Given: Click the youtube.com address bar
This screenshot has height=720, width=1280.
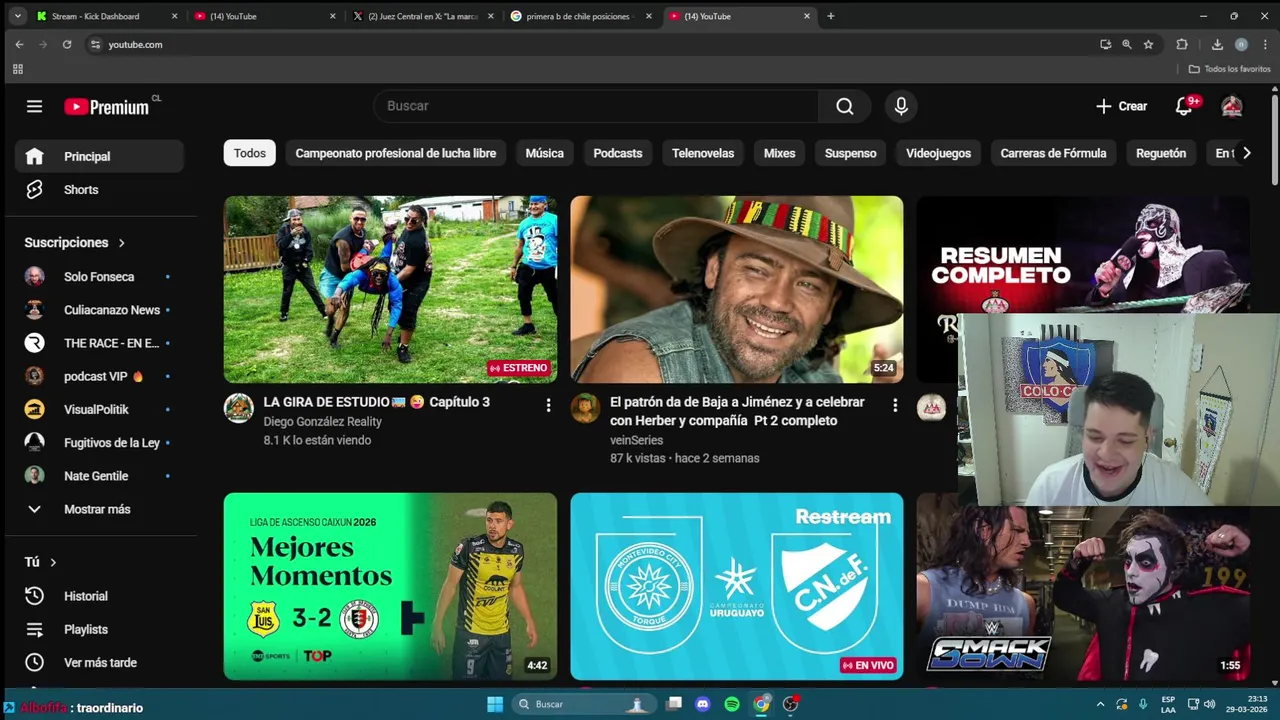Looking at the screenshot, I should click(590, 44).
